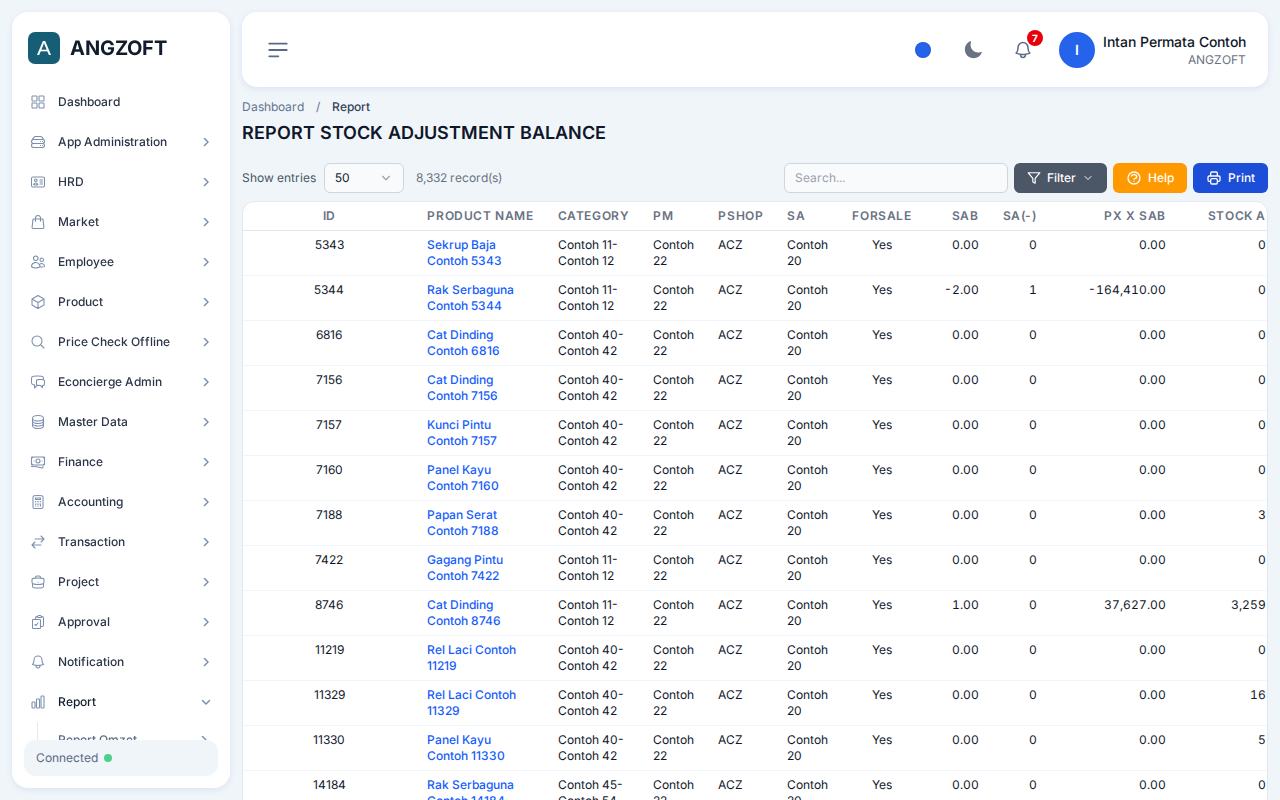This screenshot has height=800, width=1280.
Task: Click the Product box icon
Action: pyautogui.click(x=38, y=302)
